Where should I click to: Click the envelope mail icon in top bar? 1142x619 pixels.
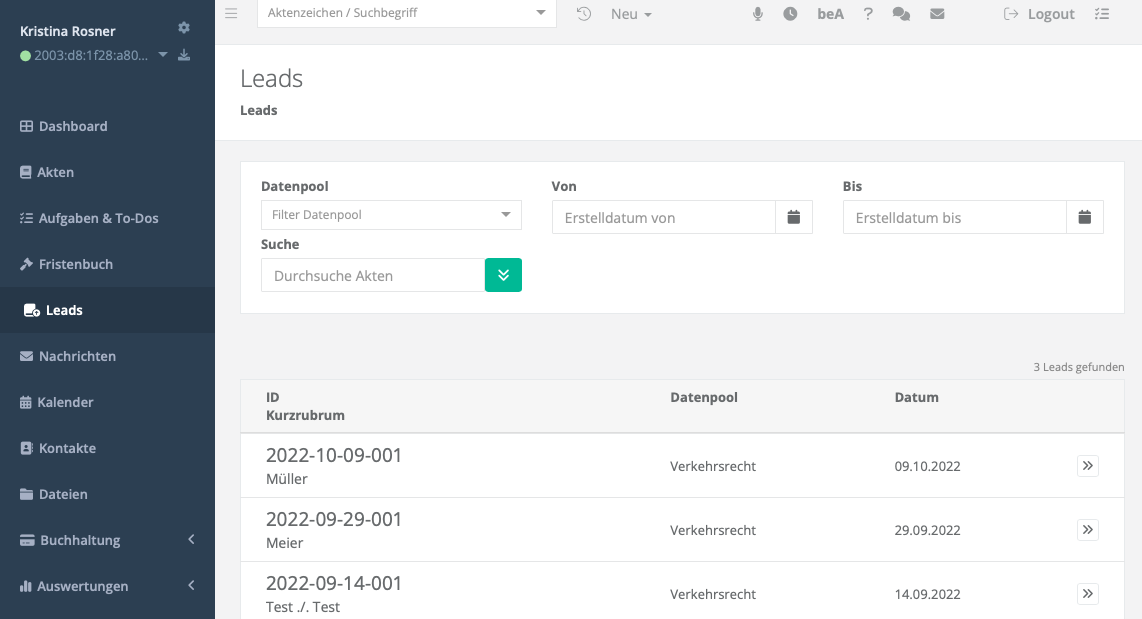coord(937,14)
